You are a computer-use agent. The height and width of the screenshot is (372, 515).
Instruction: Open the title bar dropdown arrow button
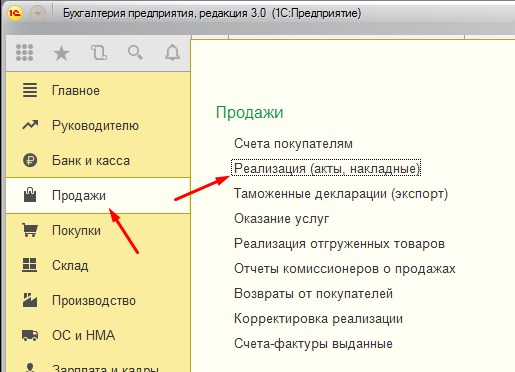[38, 13]
